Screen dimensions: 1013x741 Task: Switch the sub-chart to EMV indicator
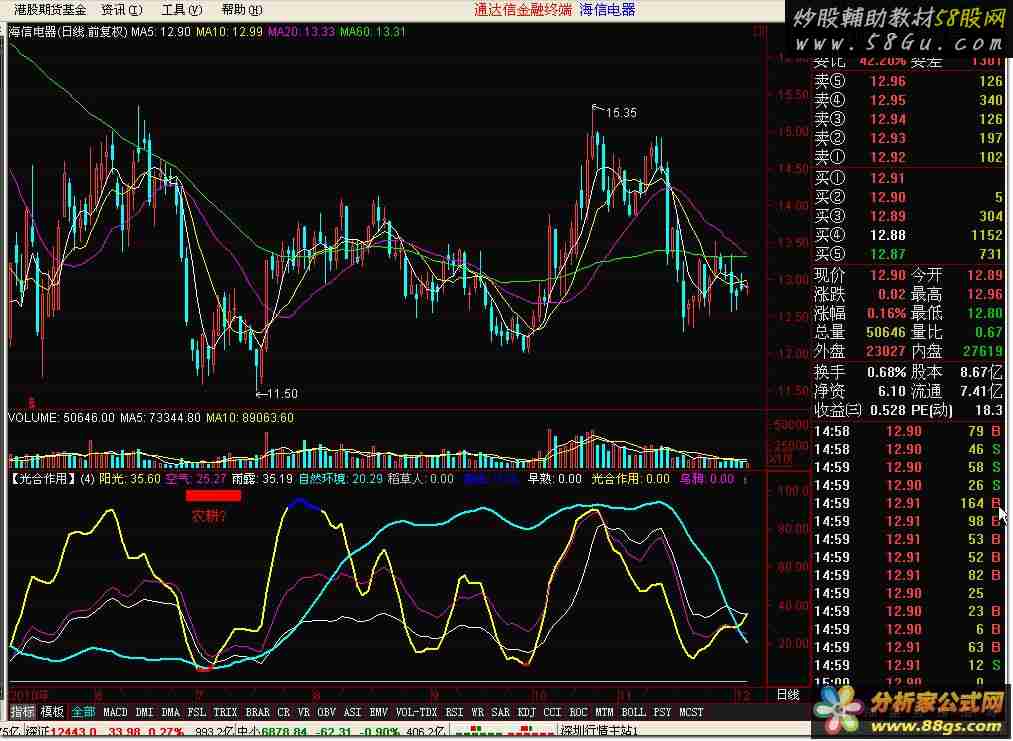coord(378,712)
